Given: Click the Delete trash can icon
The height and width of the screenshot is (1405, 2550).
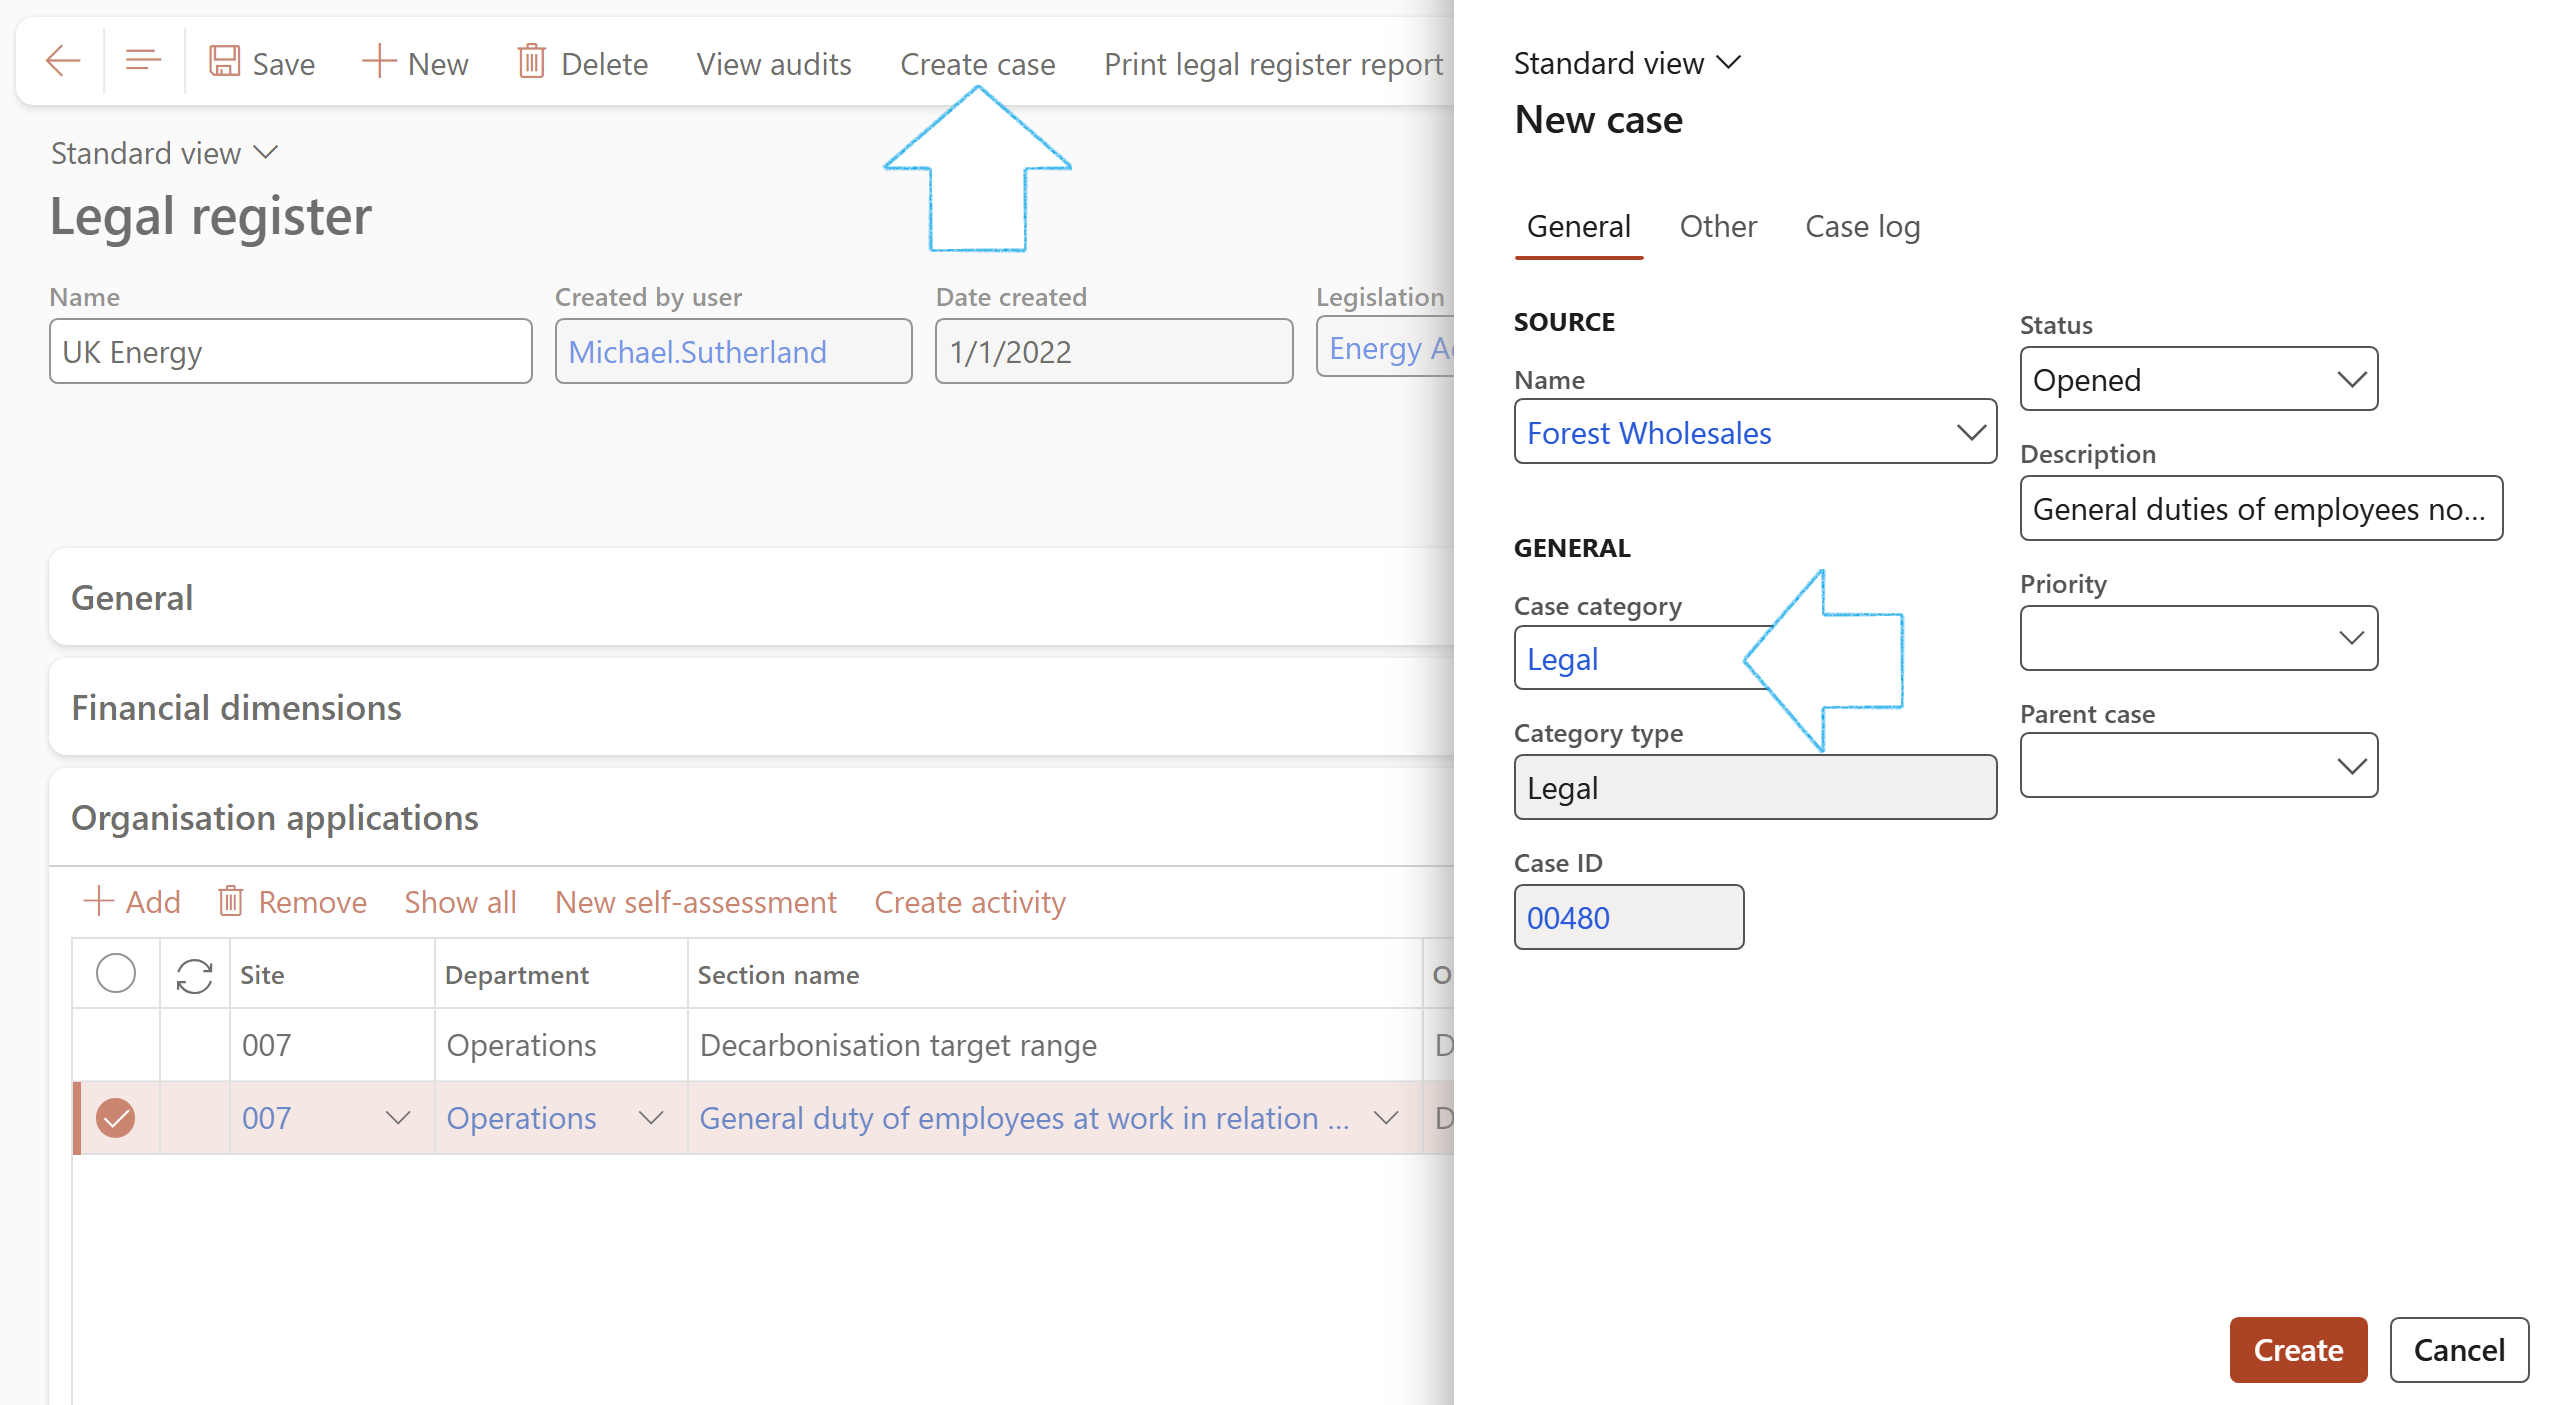Looking at the screenshot, I should (531, 62).
